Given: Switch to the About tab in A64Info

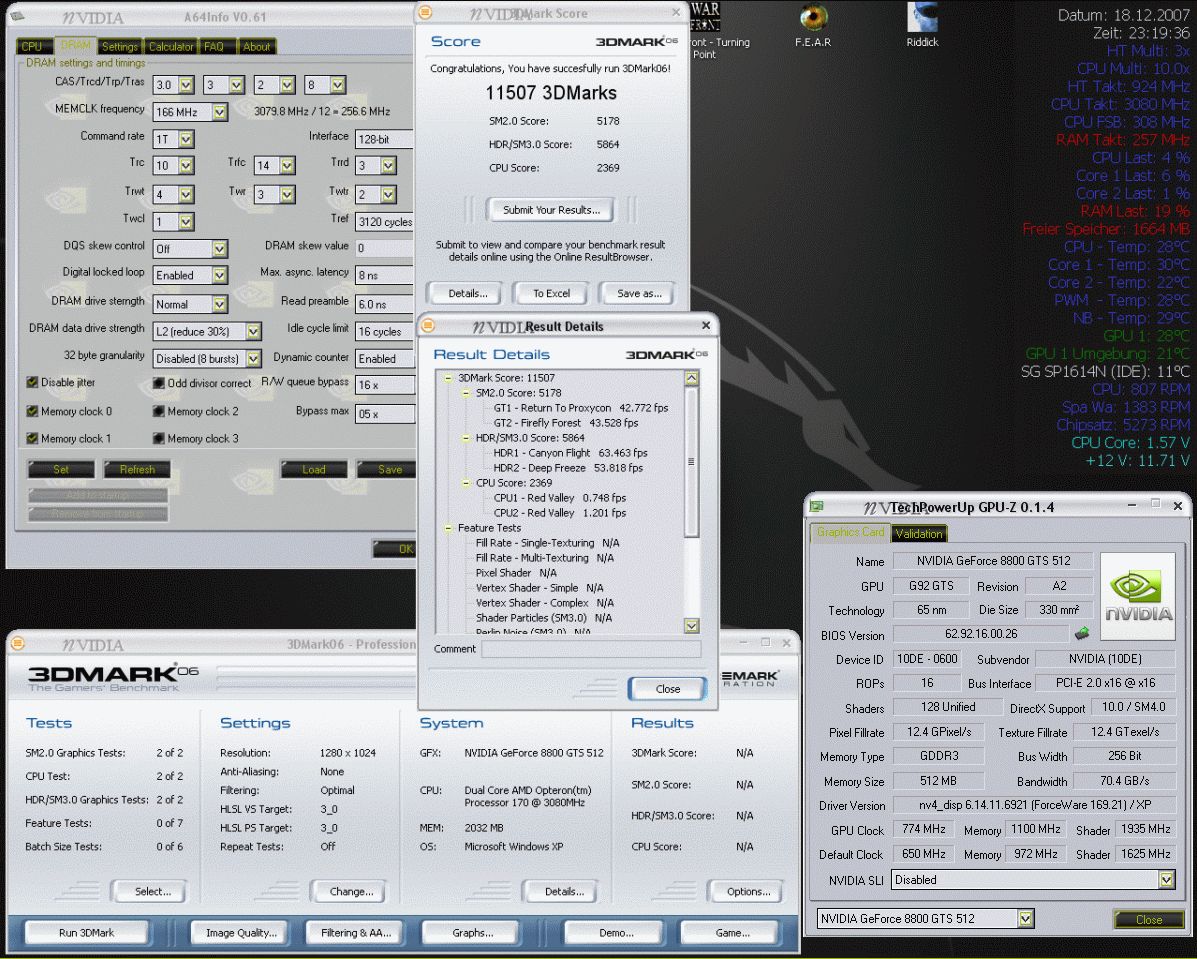Looking at the screenshot, I should pyautogui.click(x=256, y=47).
